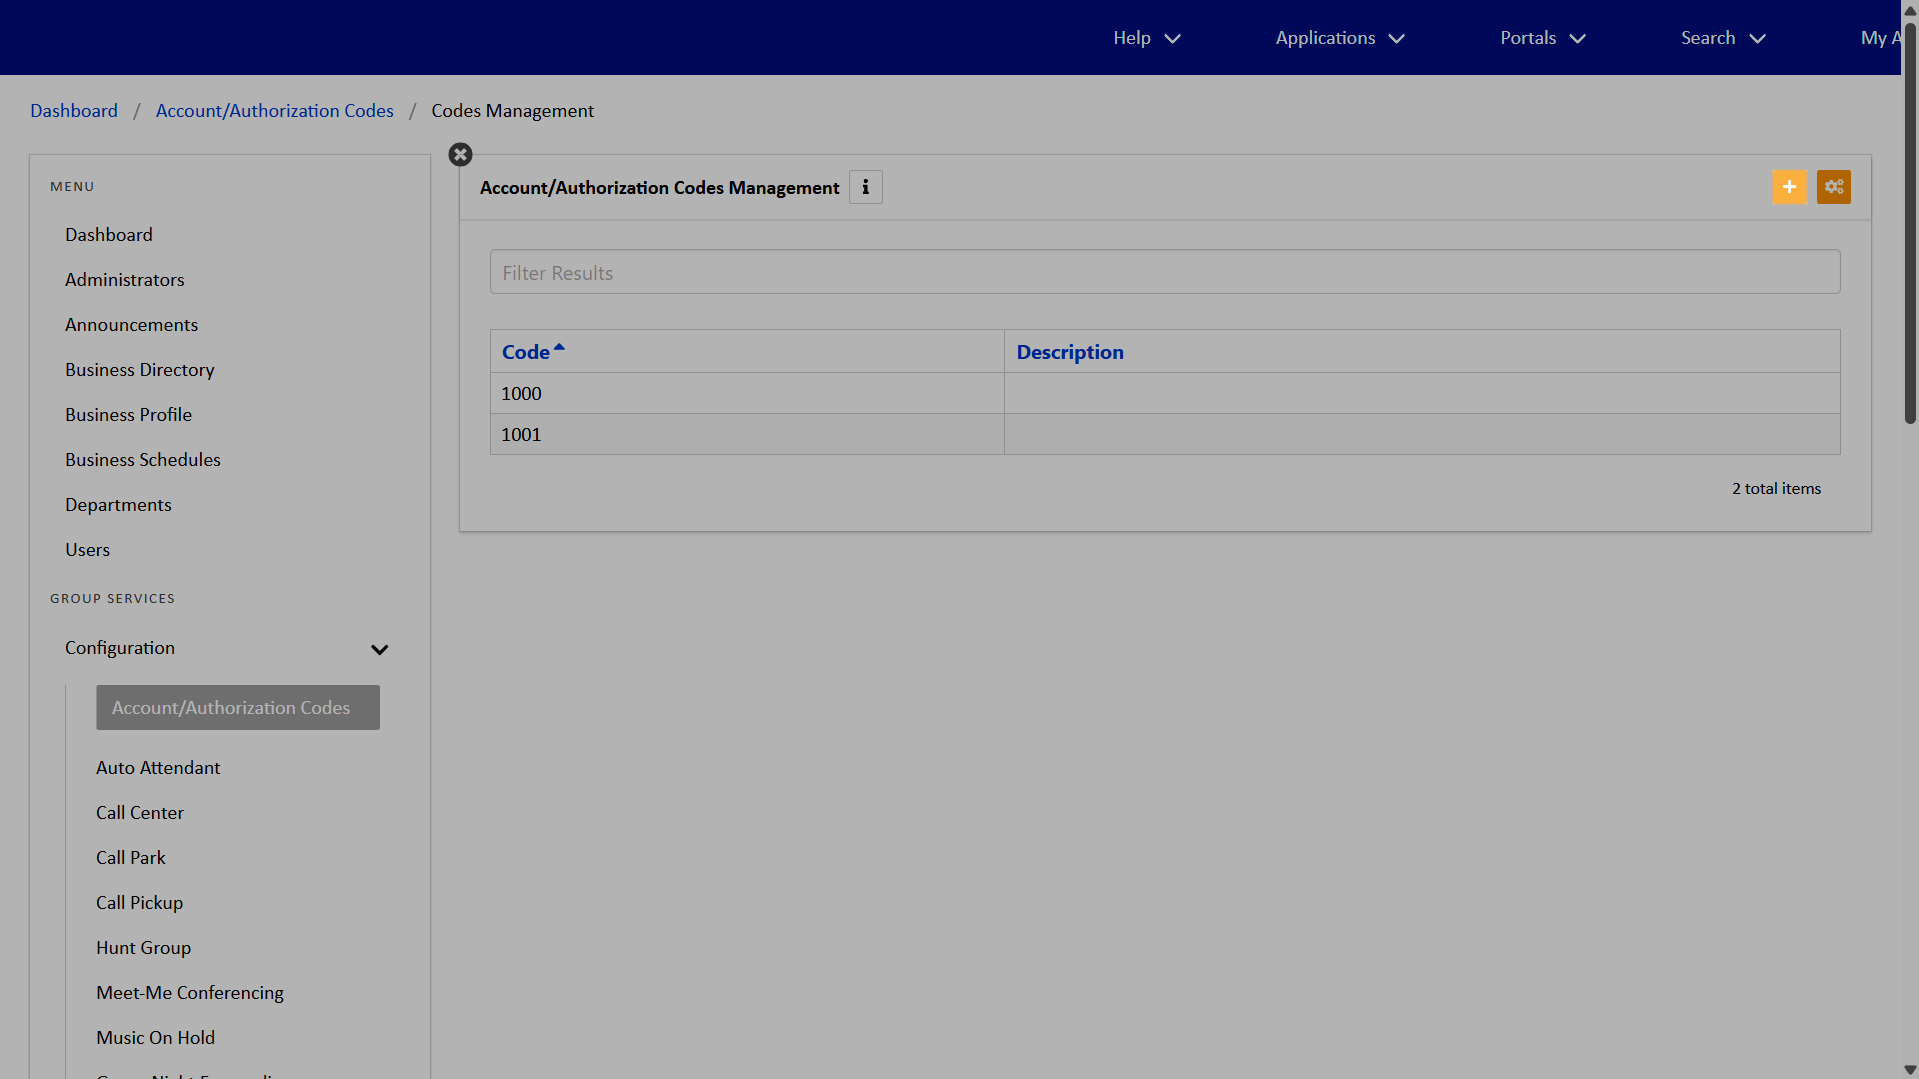Image resolution: width=1919 pixels, height=1079 pixels.
Task: Sort table by Description column header
Action: tap(1069, 352)
